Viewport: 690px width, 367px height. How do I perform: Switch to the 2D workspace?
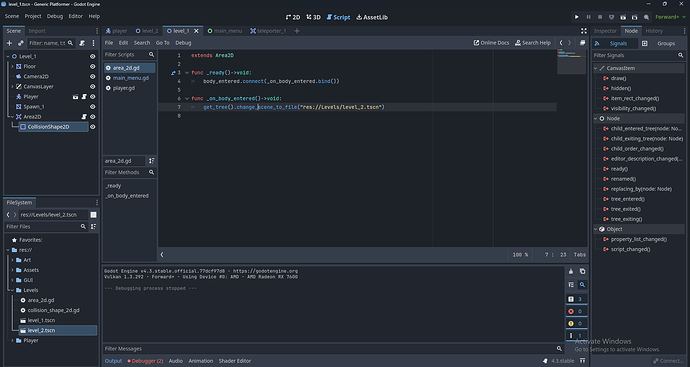coord(293,17)
